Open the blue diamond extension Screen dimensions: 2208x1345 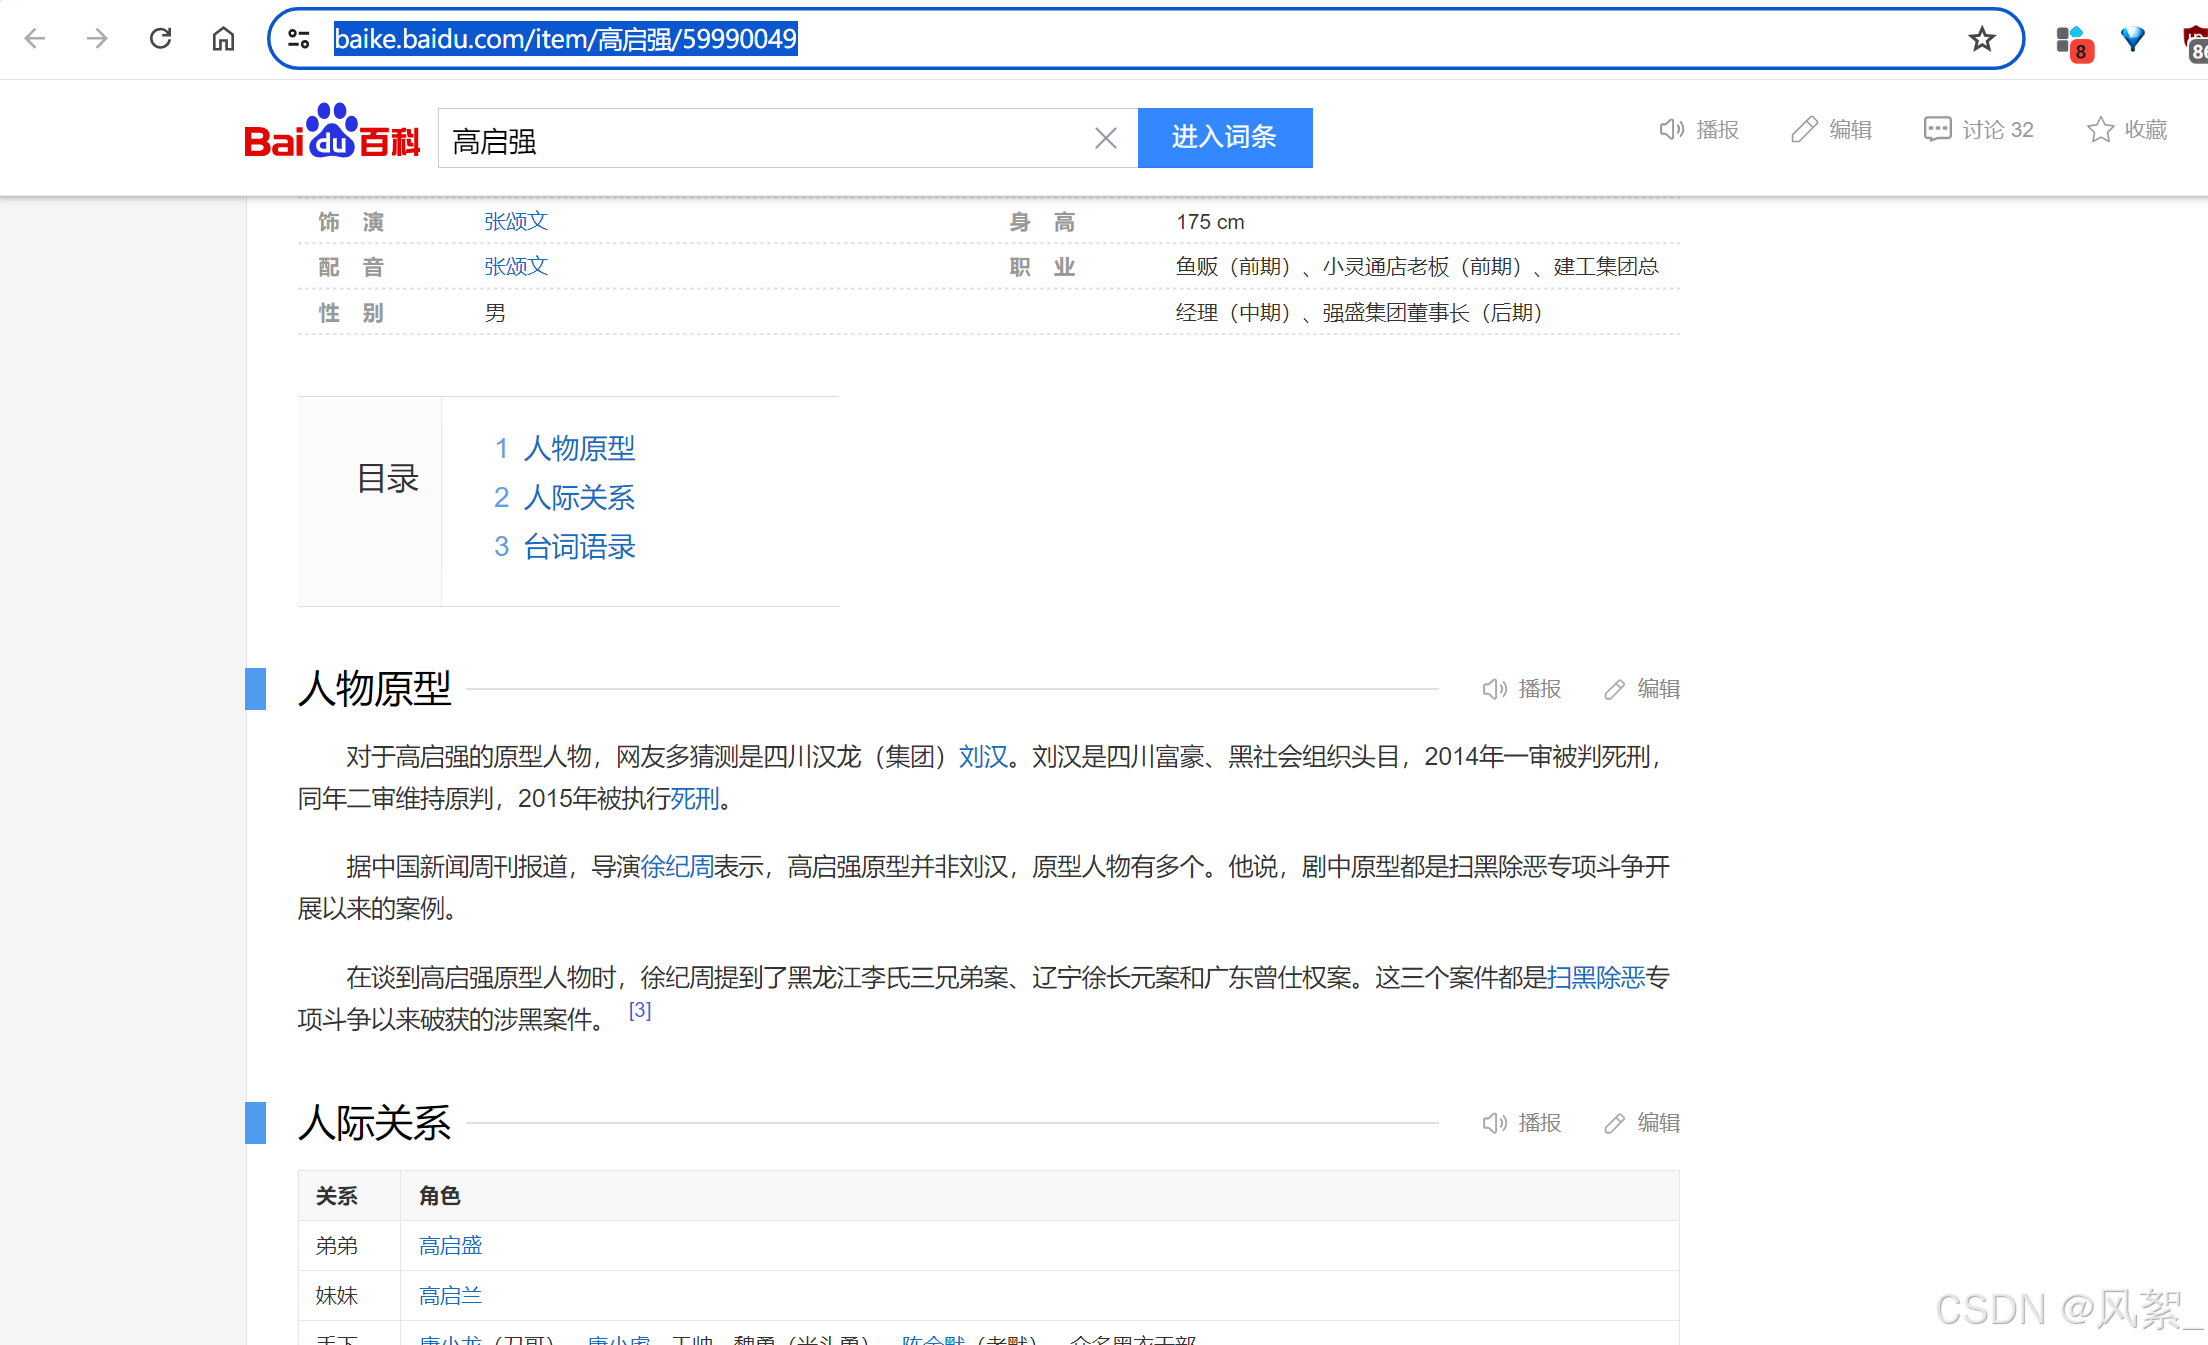tap(2133, 39)
